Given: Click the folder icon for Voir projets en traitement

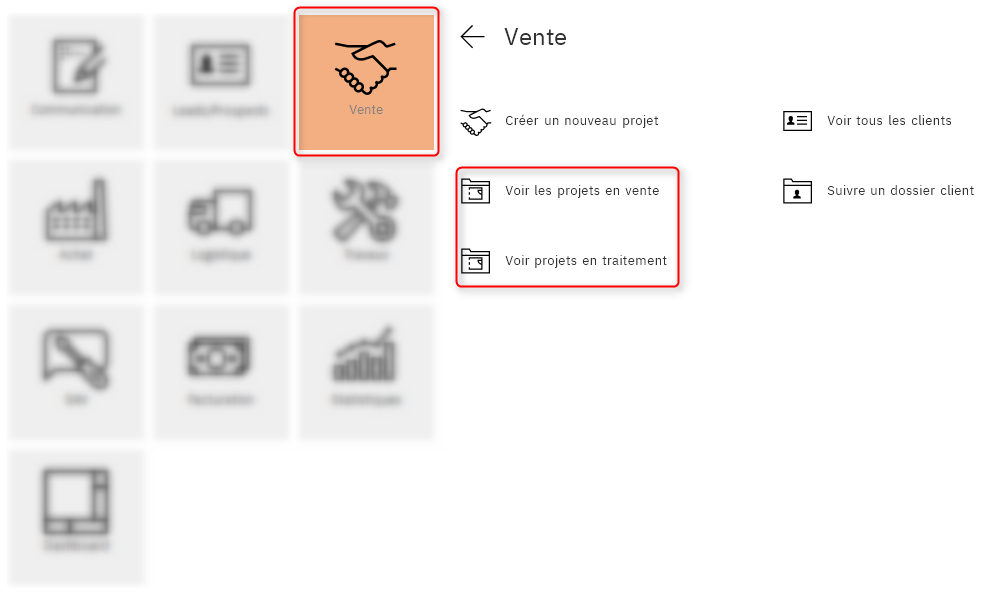Looking at the screenshot, I should tap(475, 261).
